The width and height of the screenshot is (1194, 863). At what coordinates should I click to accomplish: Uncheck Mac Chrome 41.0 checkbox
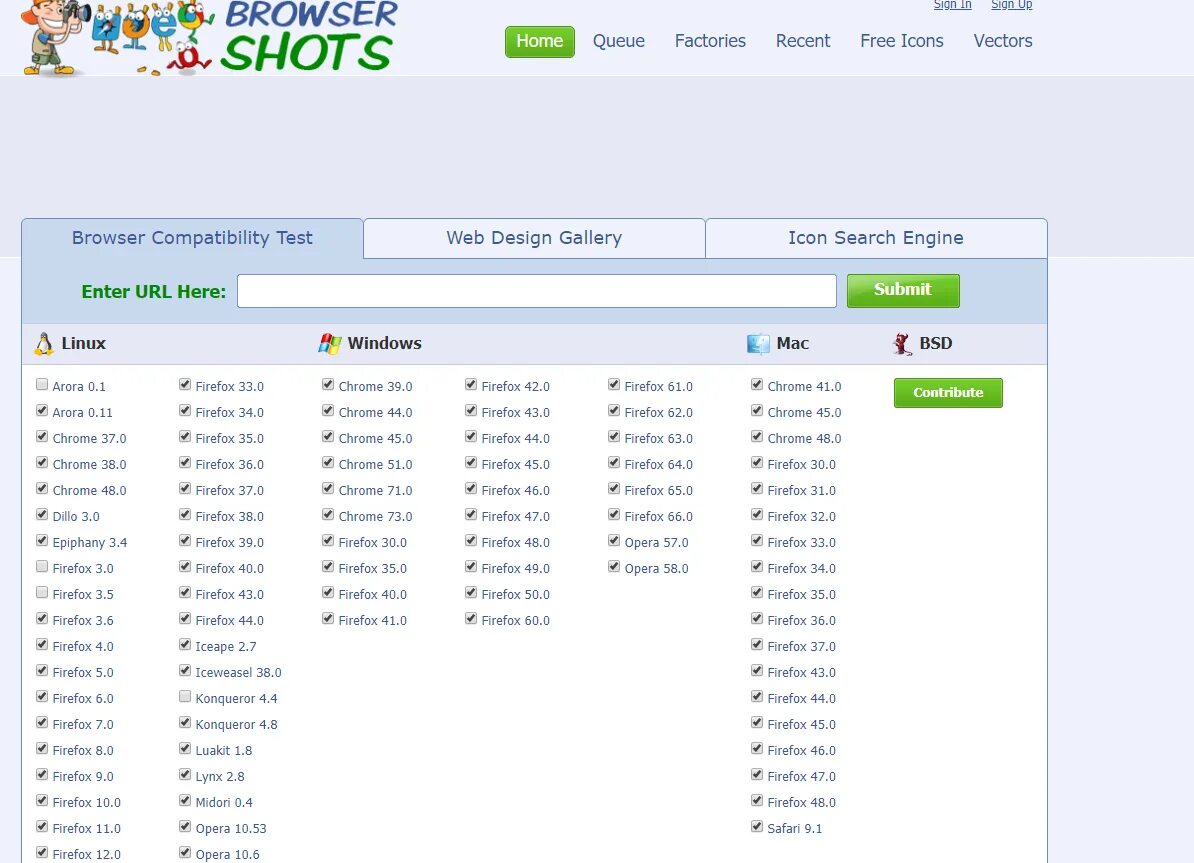click(x=757, y=385)
